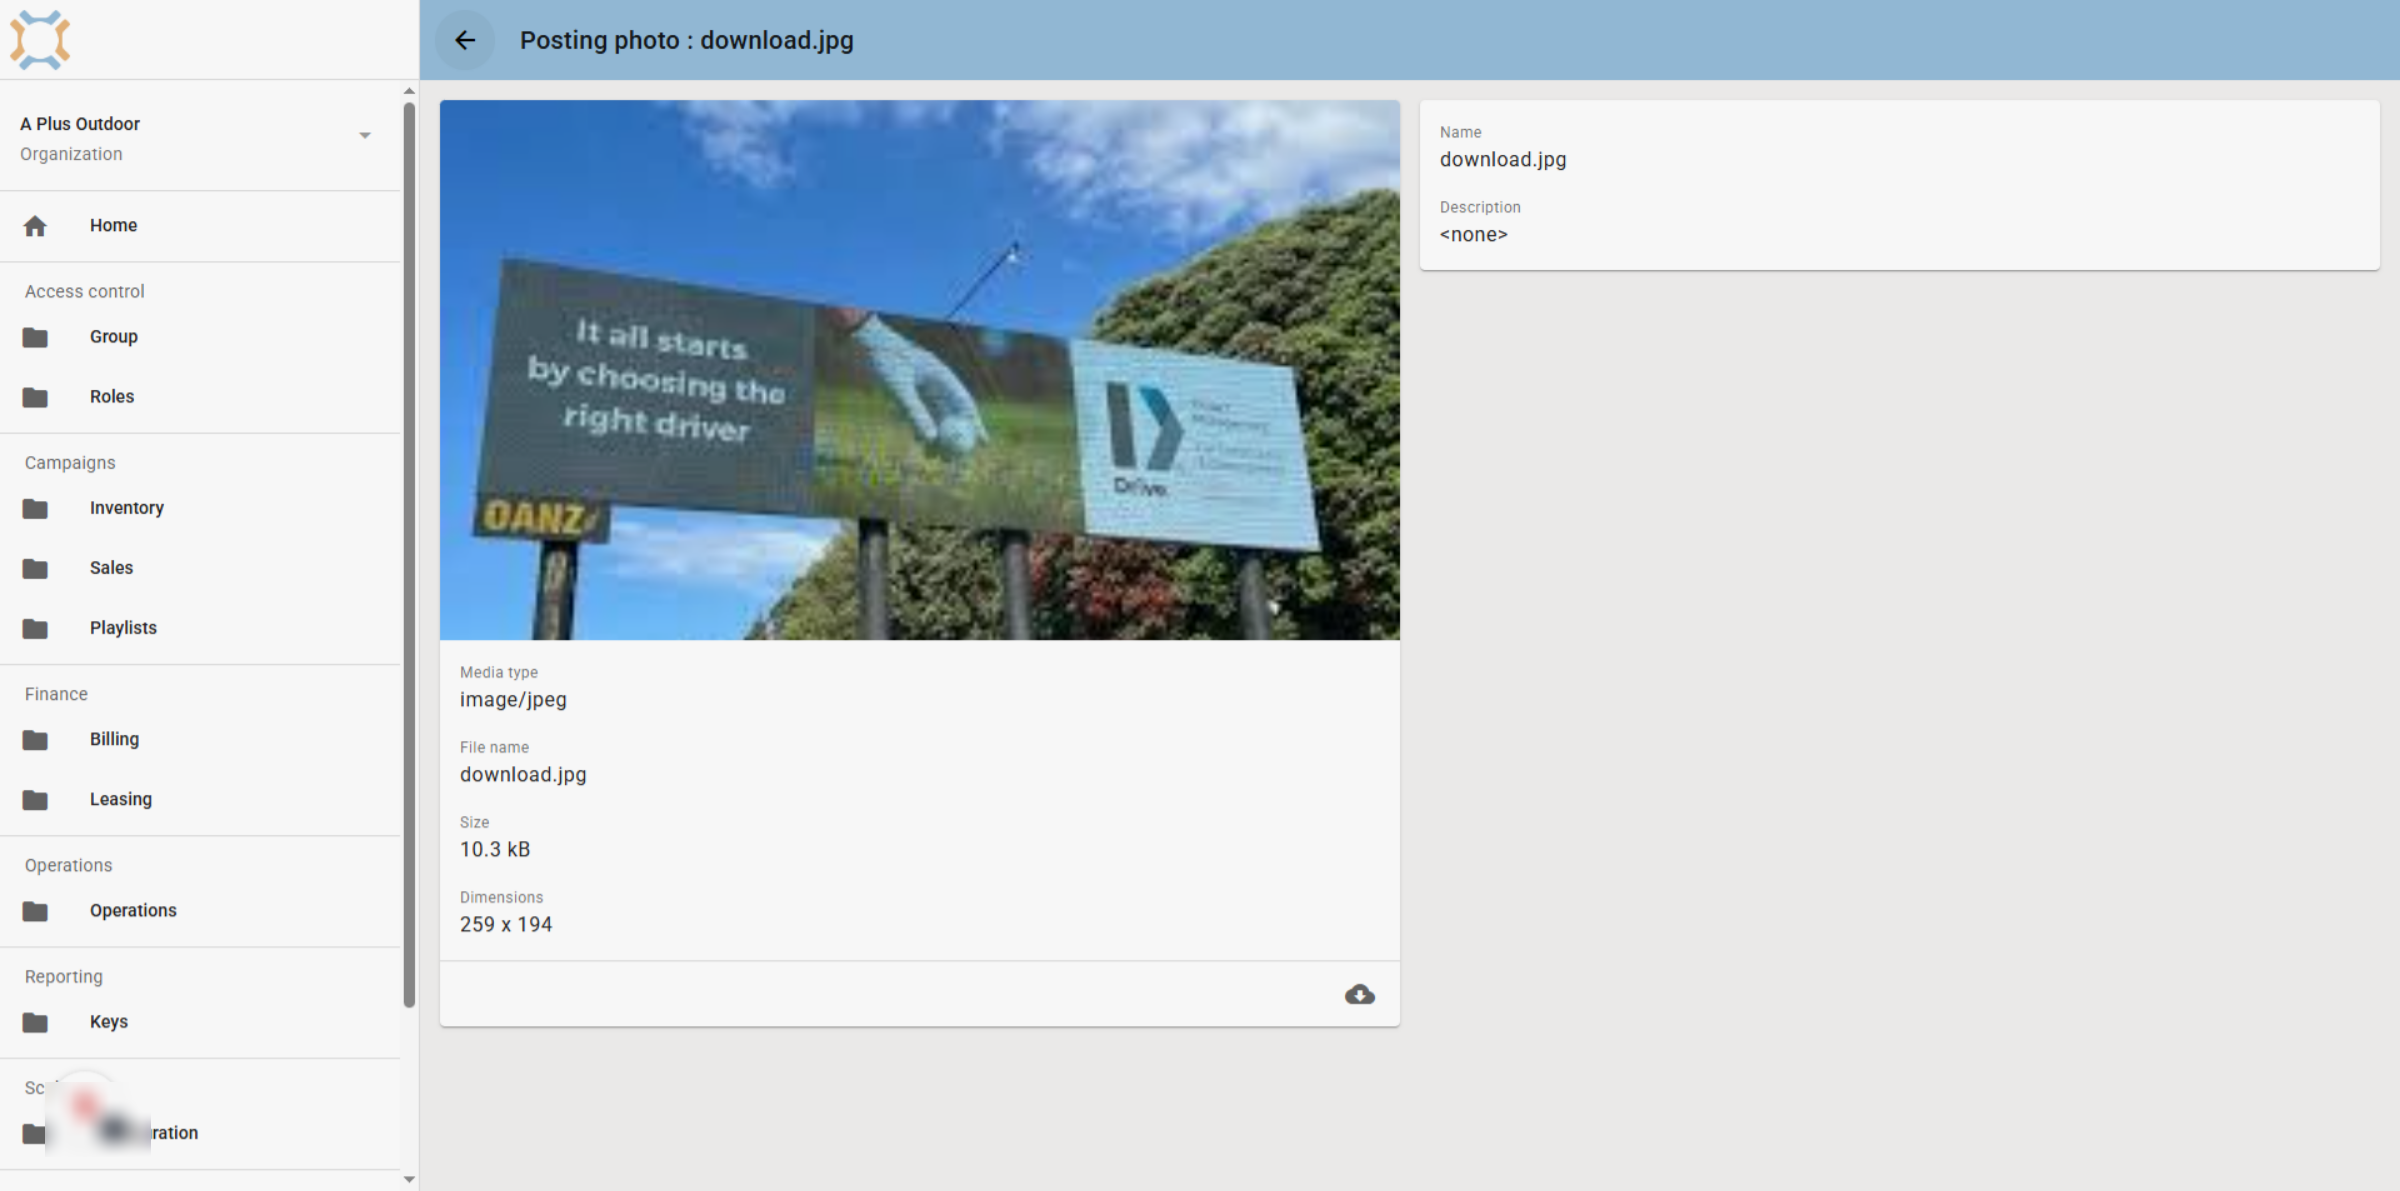Open Home via the house icon

click(x=35, y=226)
